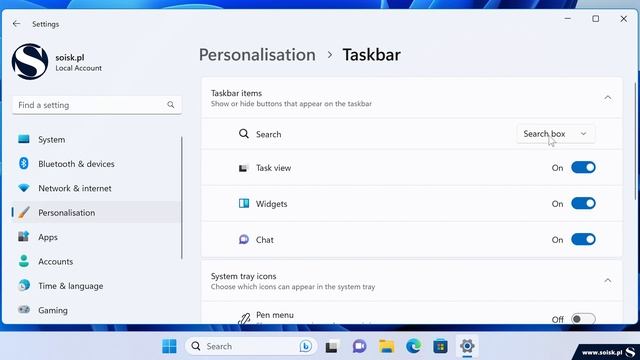Click the Settings gear in the taskbar
Screen dimensions: 640x360
(x=467, y=346)
